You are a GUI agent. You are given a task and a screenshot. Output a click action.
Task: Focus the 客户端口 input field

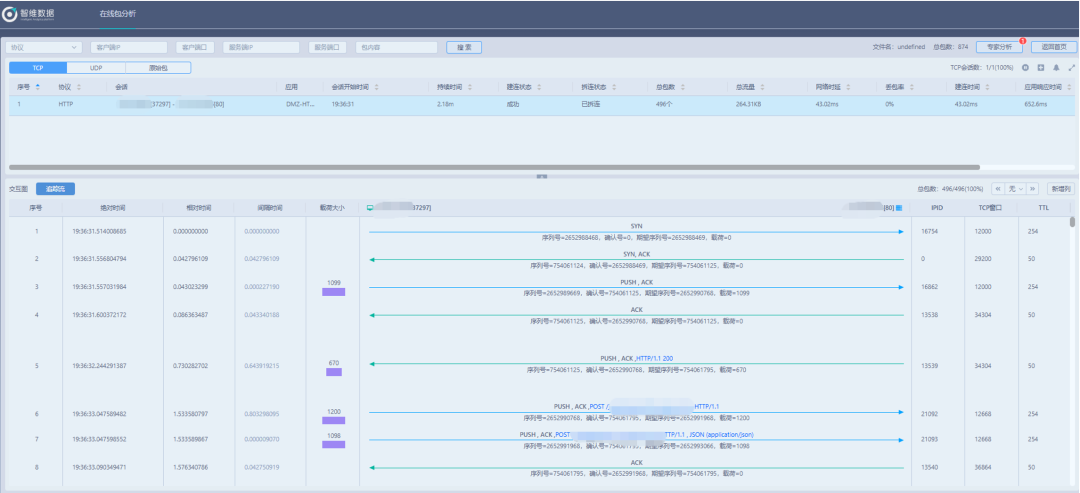[195, 48]
